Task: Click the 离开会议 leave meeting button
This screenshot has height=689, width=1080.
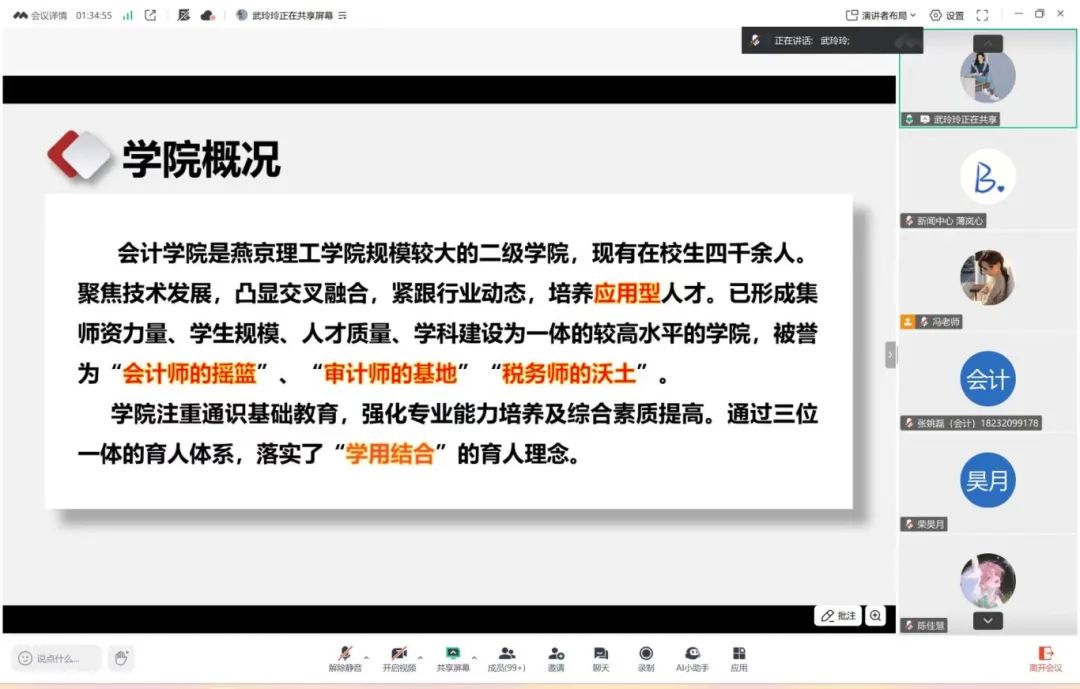Action: pyautogui.click(x=1046, y=658)
